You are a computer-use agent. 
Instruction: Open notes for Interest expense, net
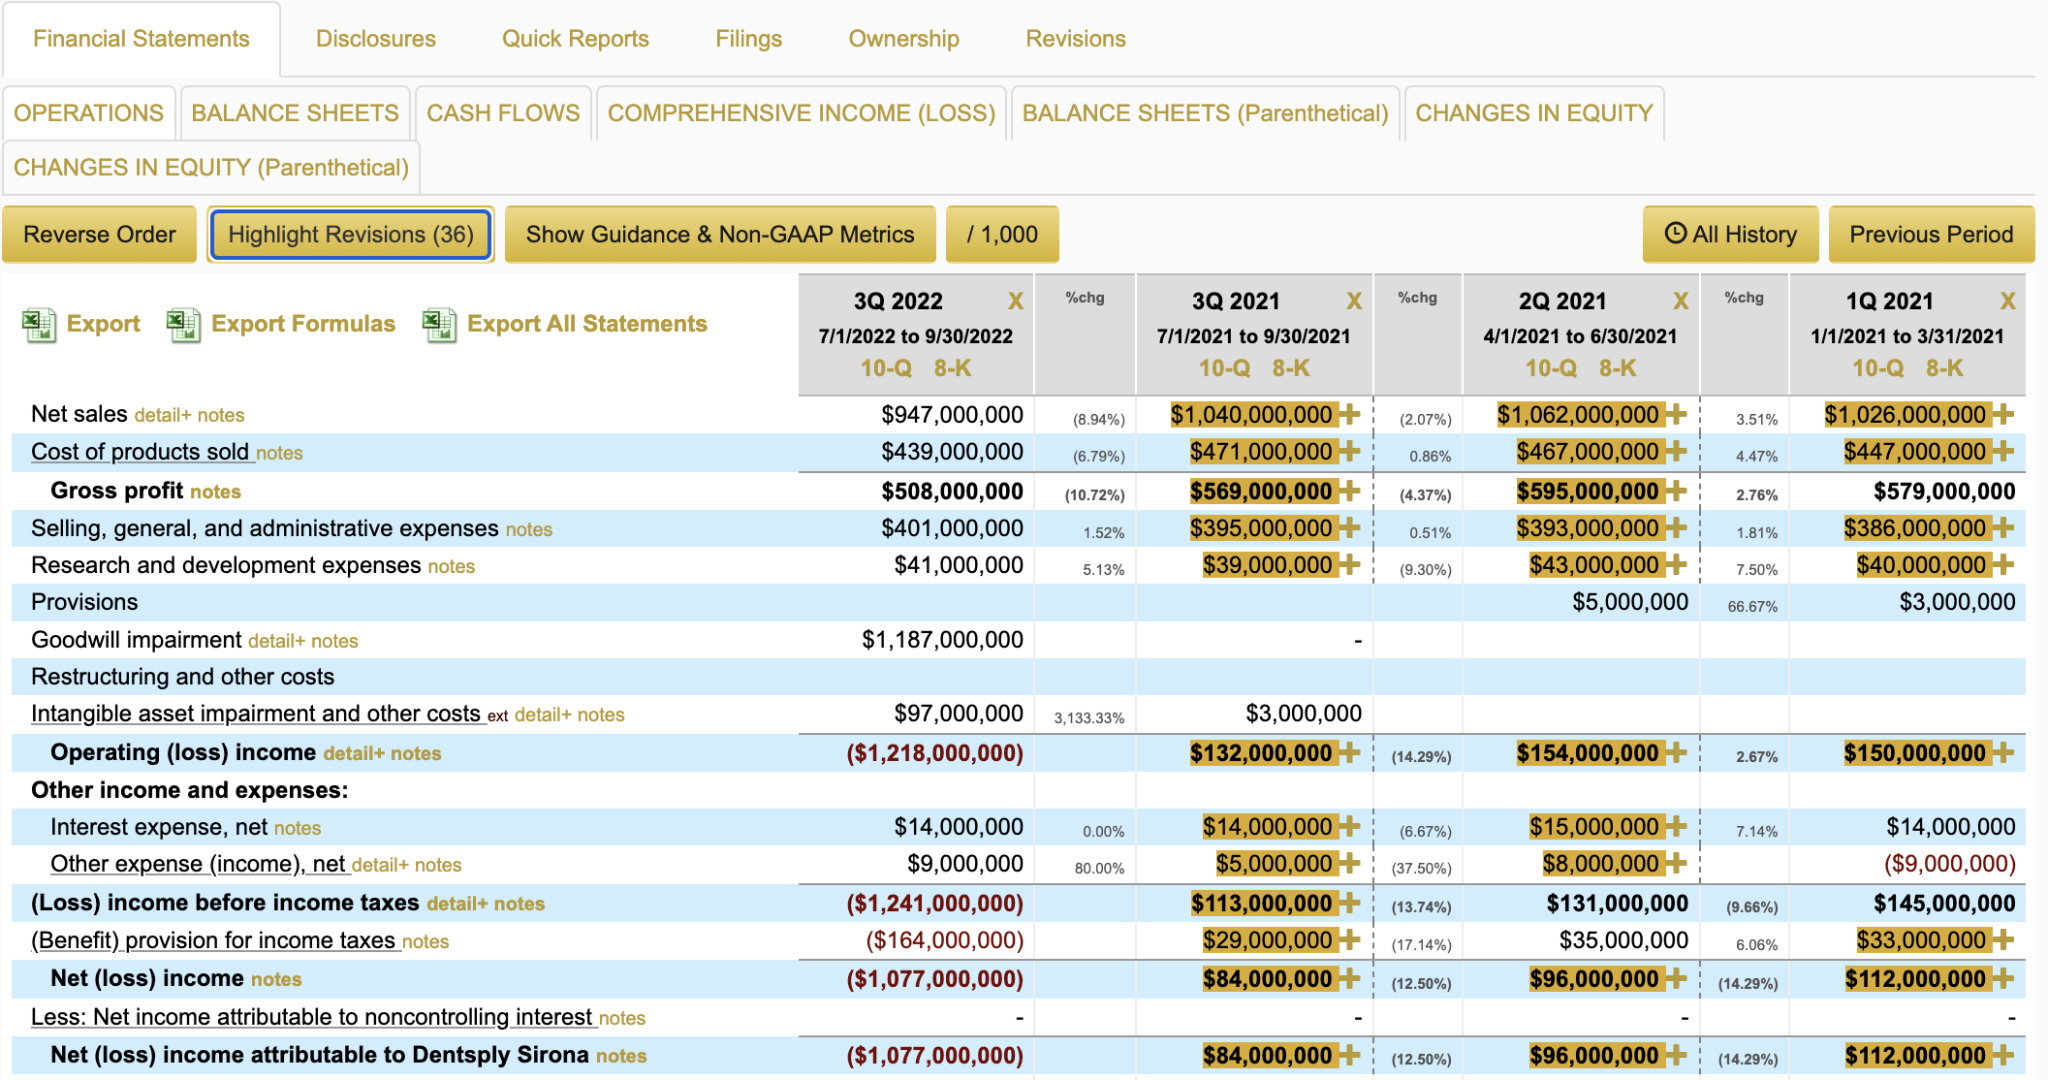click(297, 828)
